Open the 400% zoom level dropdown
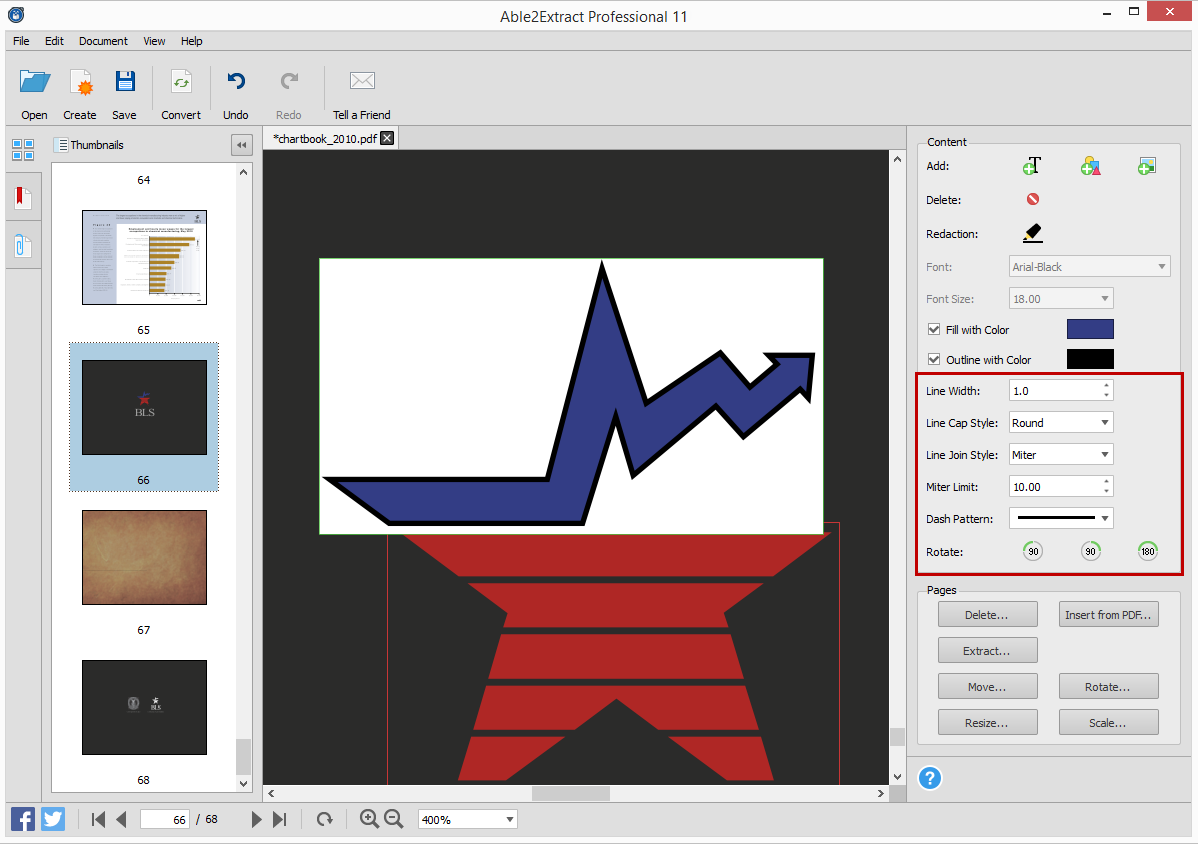The width and height of the screenshot is (1198, 844). click(468, 820)
